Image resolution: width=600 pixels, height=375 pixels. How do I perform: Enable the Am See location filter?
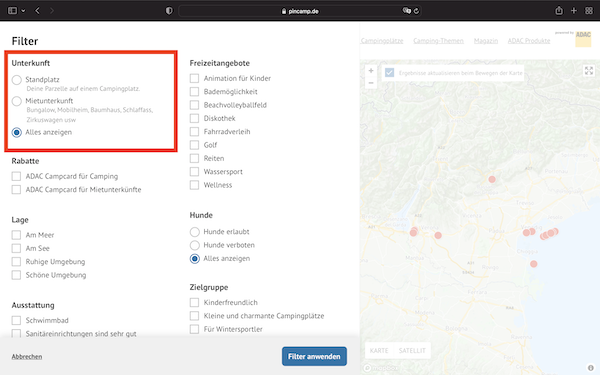click(16, 248)
